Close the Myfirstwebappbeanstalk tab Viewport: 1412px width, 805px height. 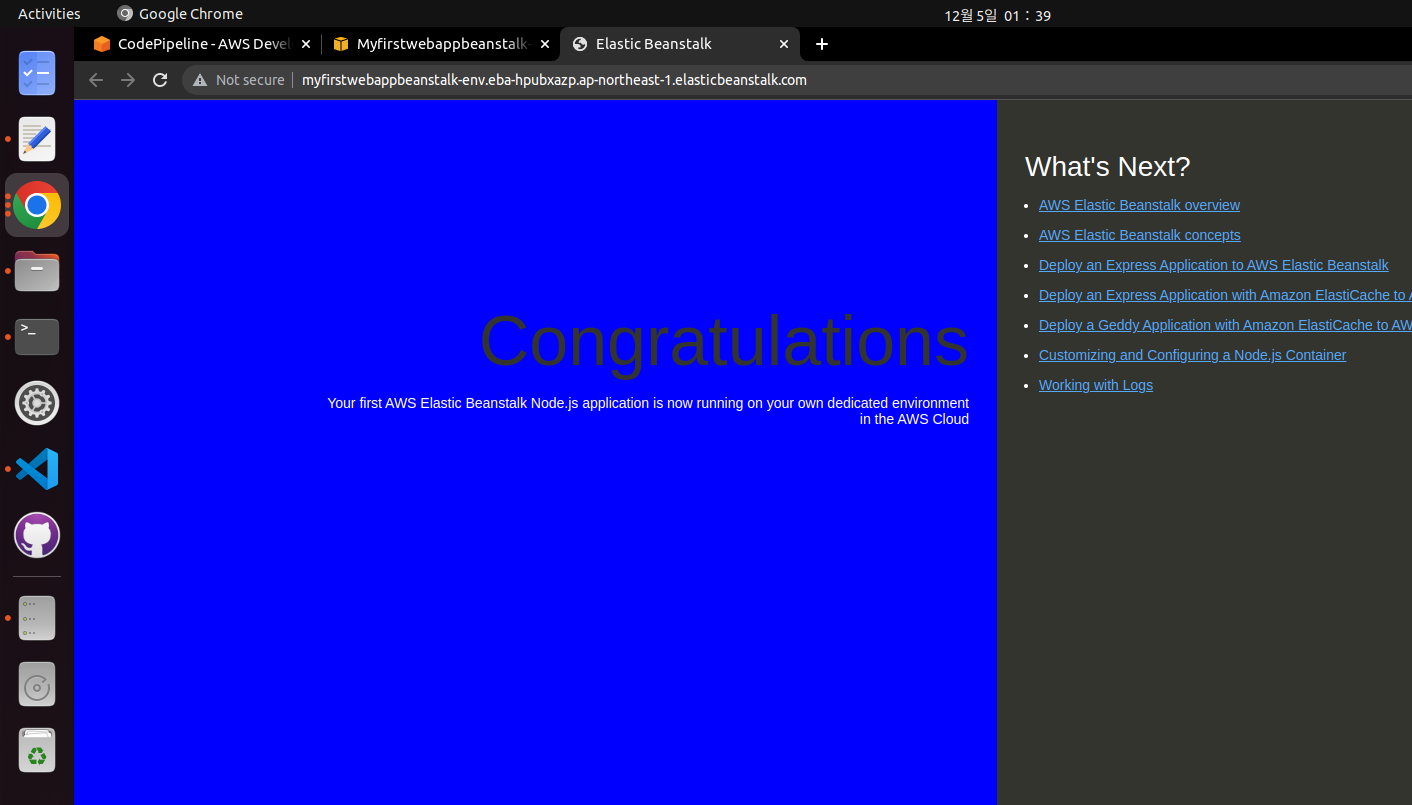click(544, 44)
